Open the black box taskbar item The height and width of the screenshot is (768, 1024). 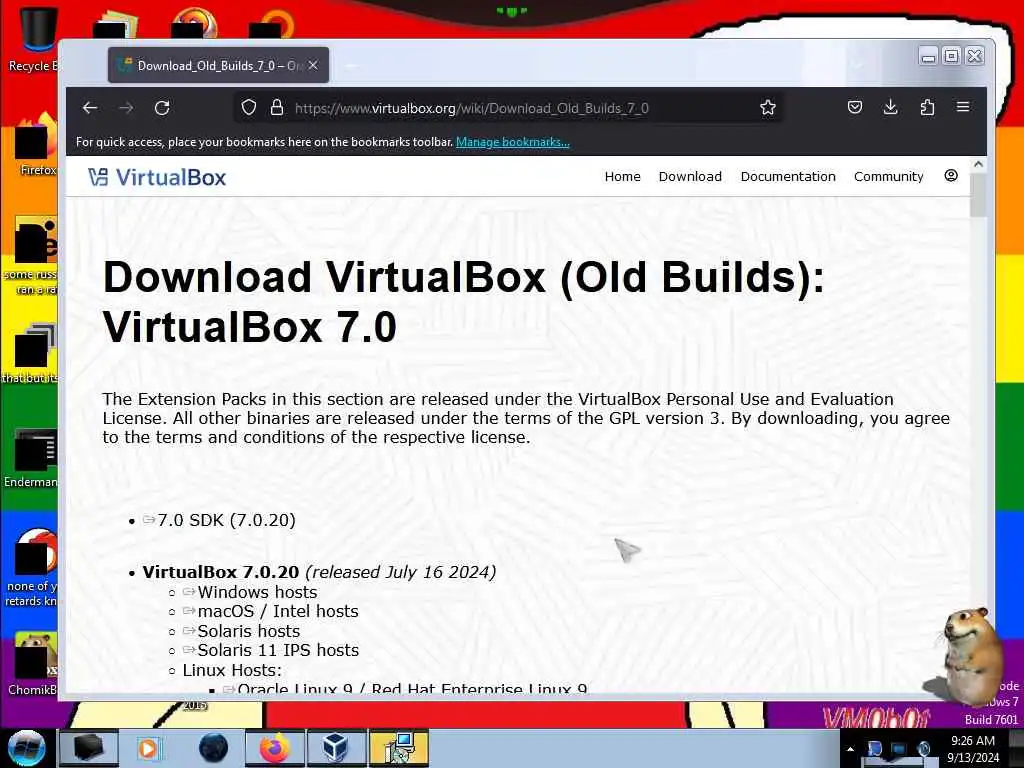[88, 748]
